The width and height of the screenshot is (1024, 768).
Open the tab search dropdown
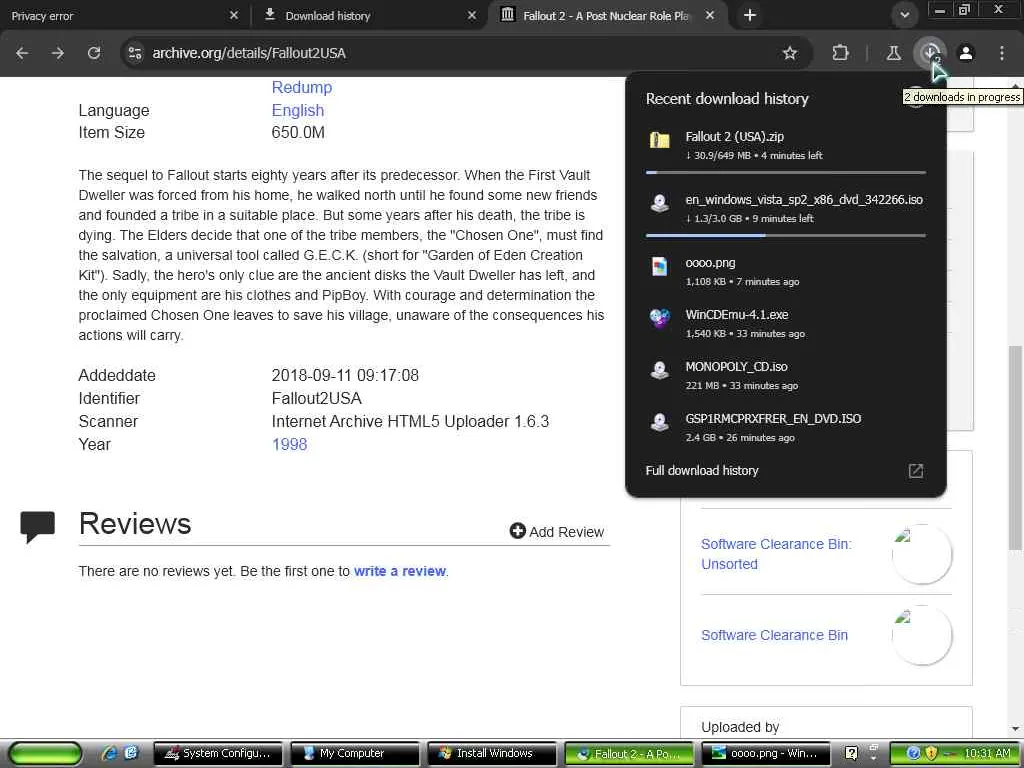pyautogui.click(x=904, y=15)
